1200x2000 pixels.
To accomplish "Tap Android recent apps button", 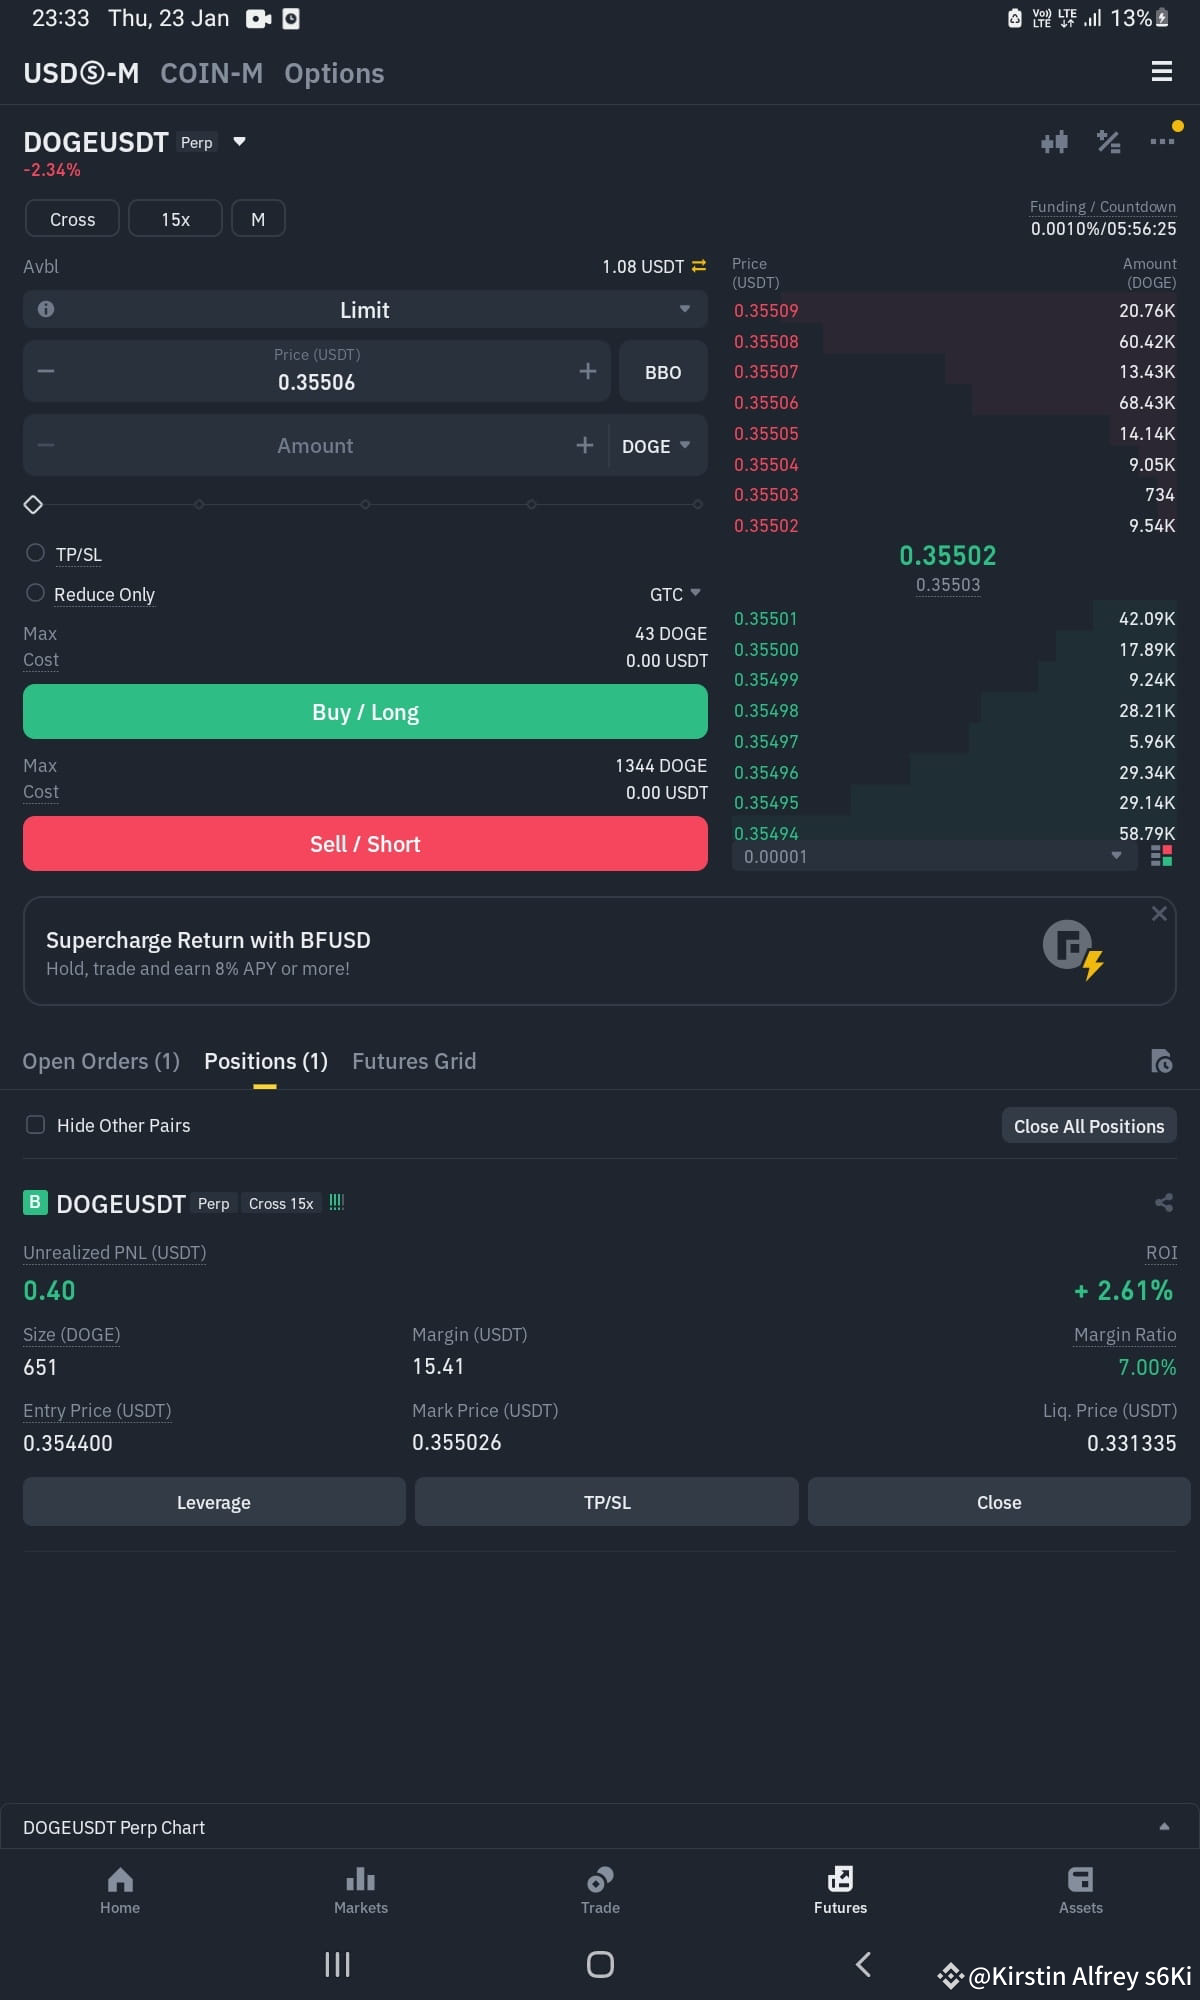I will (337, 1965).
